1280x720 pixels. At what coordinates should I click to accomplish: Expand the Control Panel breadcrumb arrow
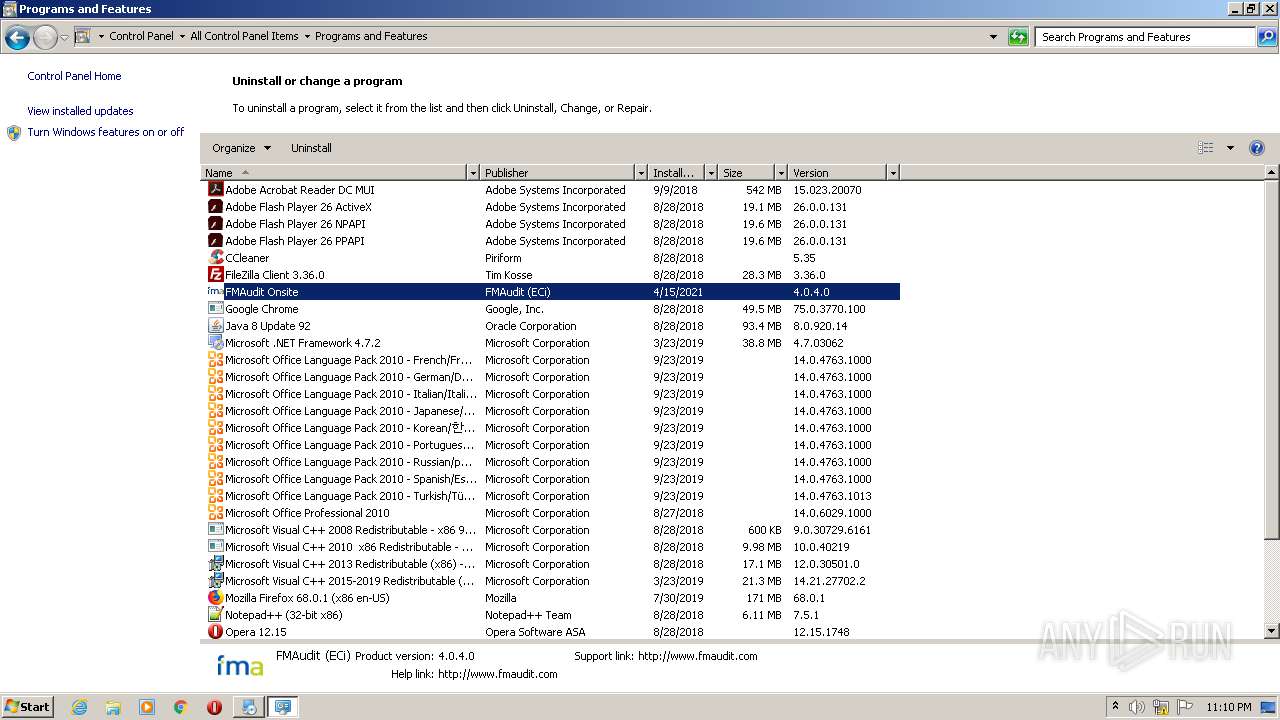click(182, 36)
